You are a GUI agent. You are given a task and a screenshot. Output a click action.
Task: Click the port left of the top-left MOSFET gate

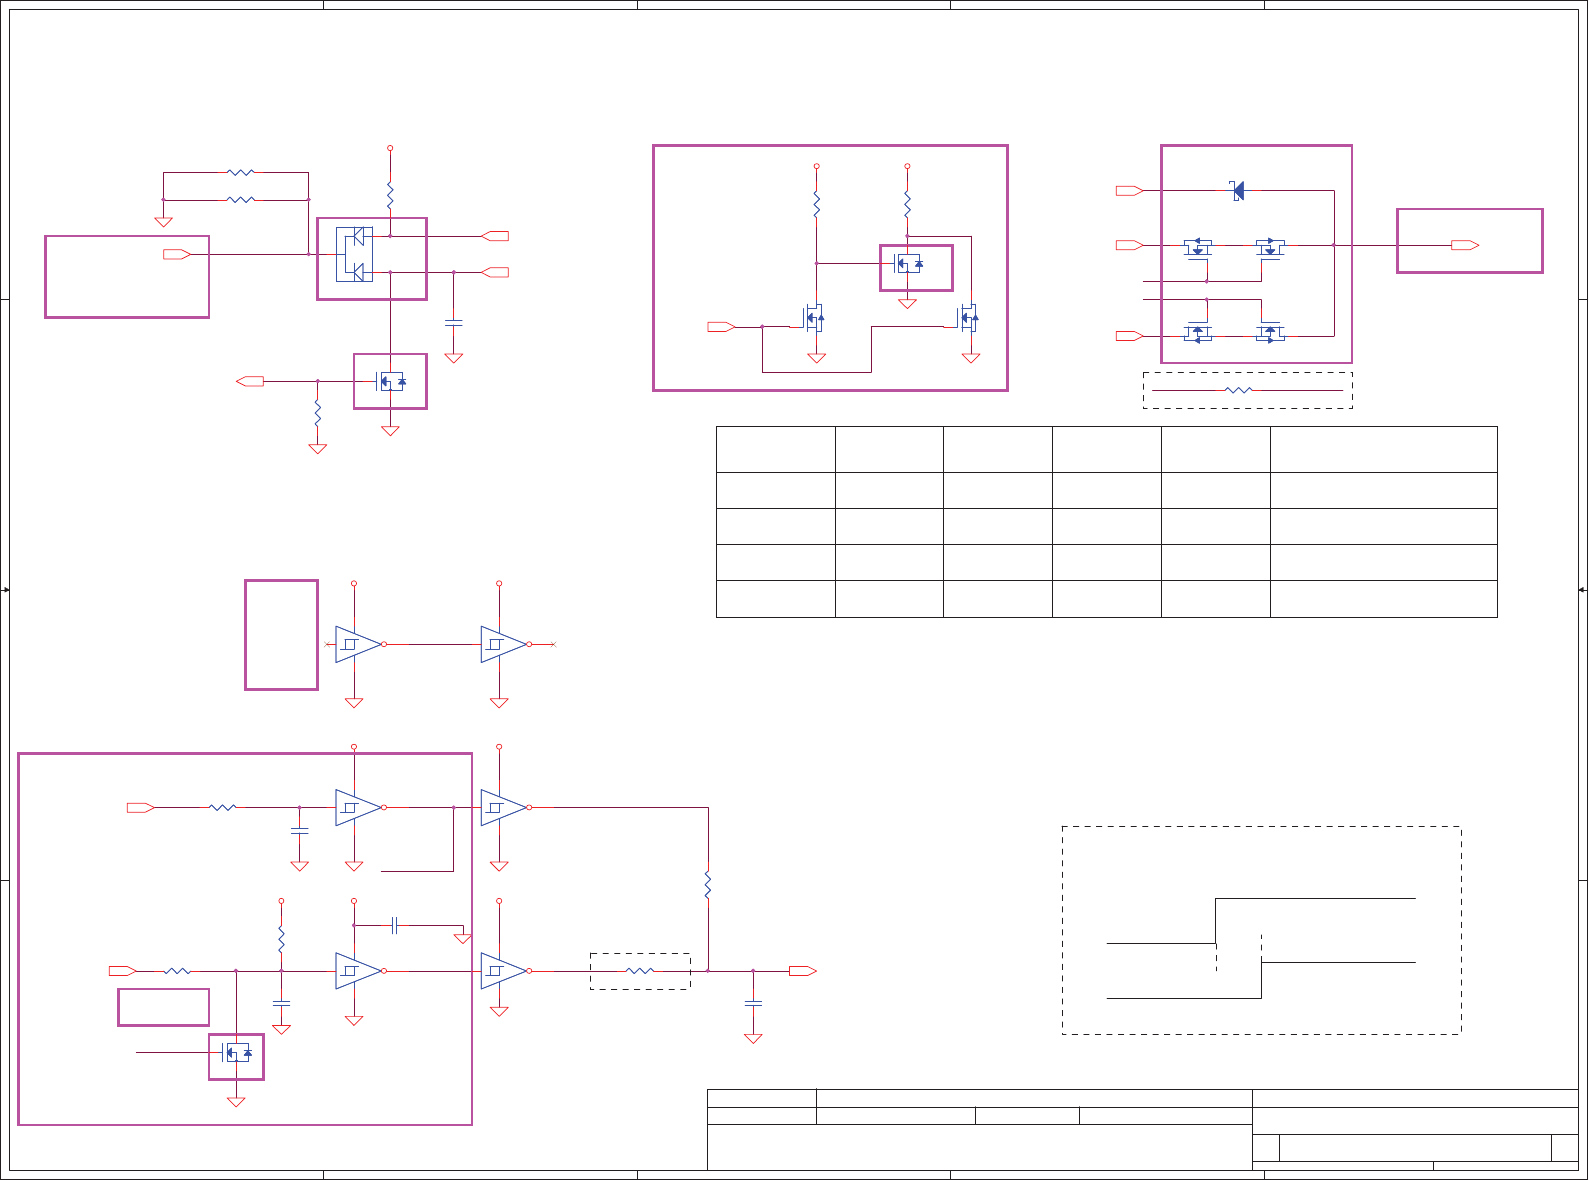250,381
